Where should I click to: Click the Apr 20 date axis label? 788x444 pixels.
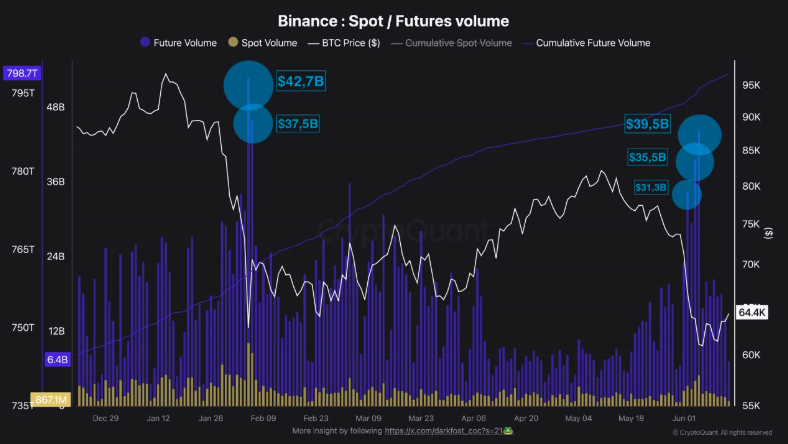[526, 418]
